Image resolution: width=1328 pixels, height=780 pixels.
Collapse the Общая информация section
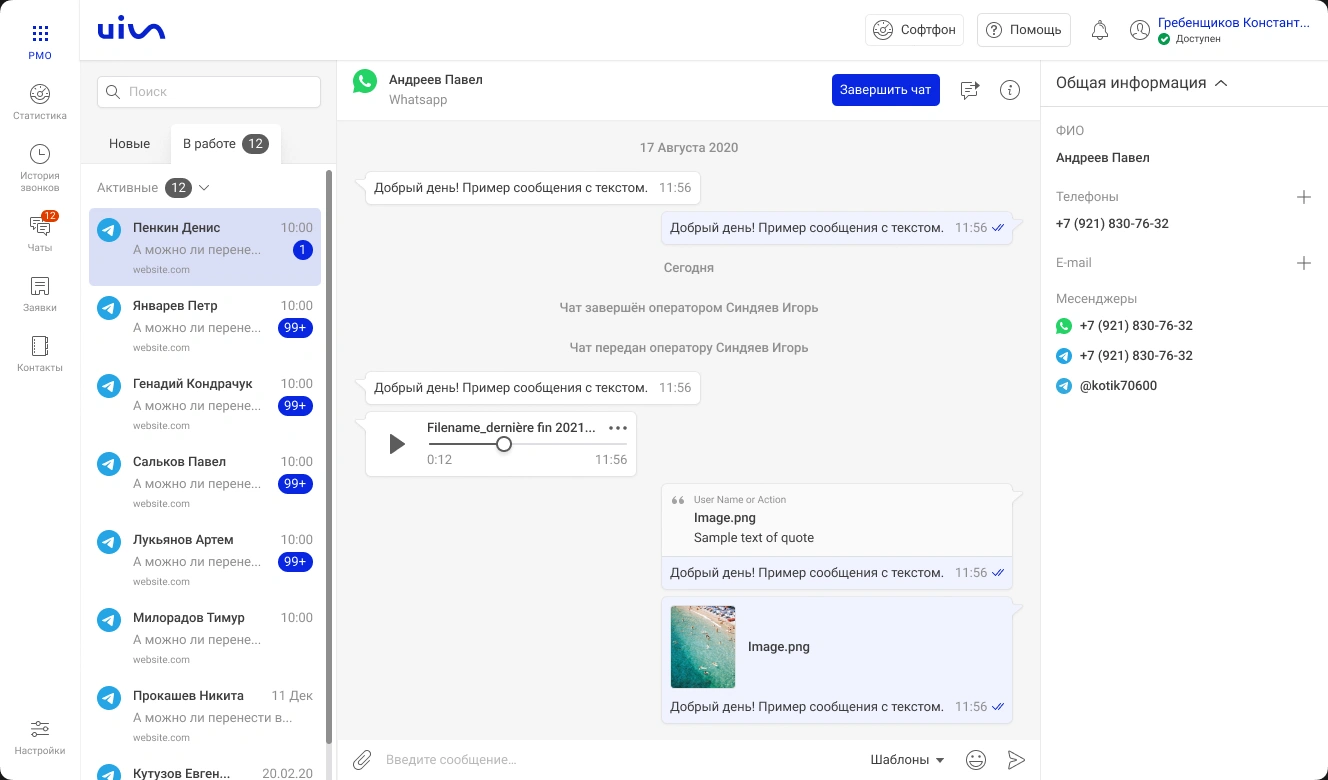[1221, 83]
